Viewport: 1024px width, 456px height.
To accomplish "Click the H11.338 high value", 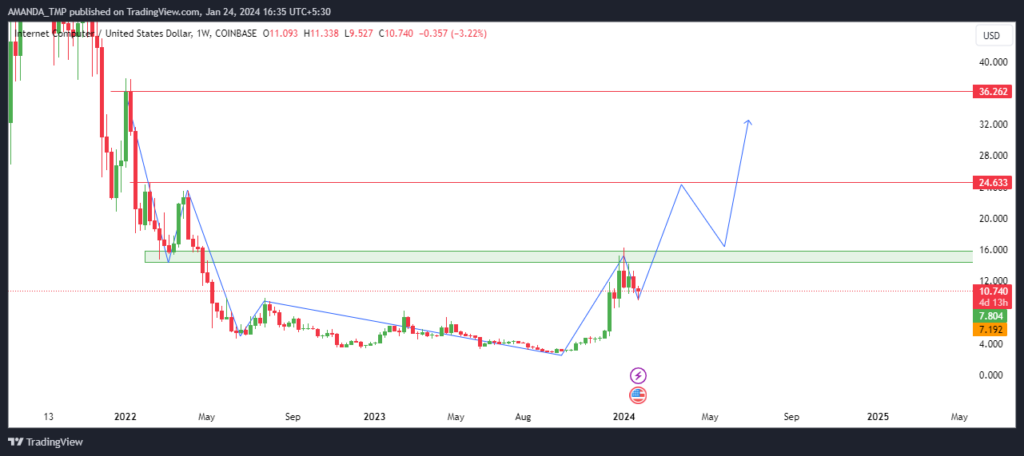I will pos(321,34).
